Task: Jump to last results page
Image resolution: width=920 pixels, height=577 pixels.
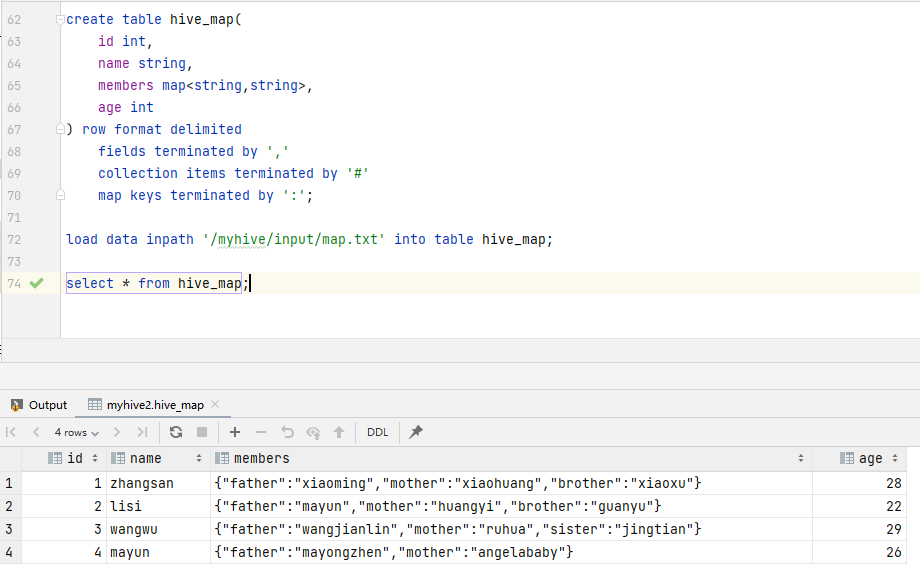Action: pos(142,433)
